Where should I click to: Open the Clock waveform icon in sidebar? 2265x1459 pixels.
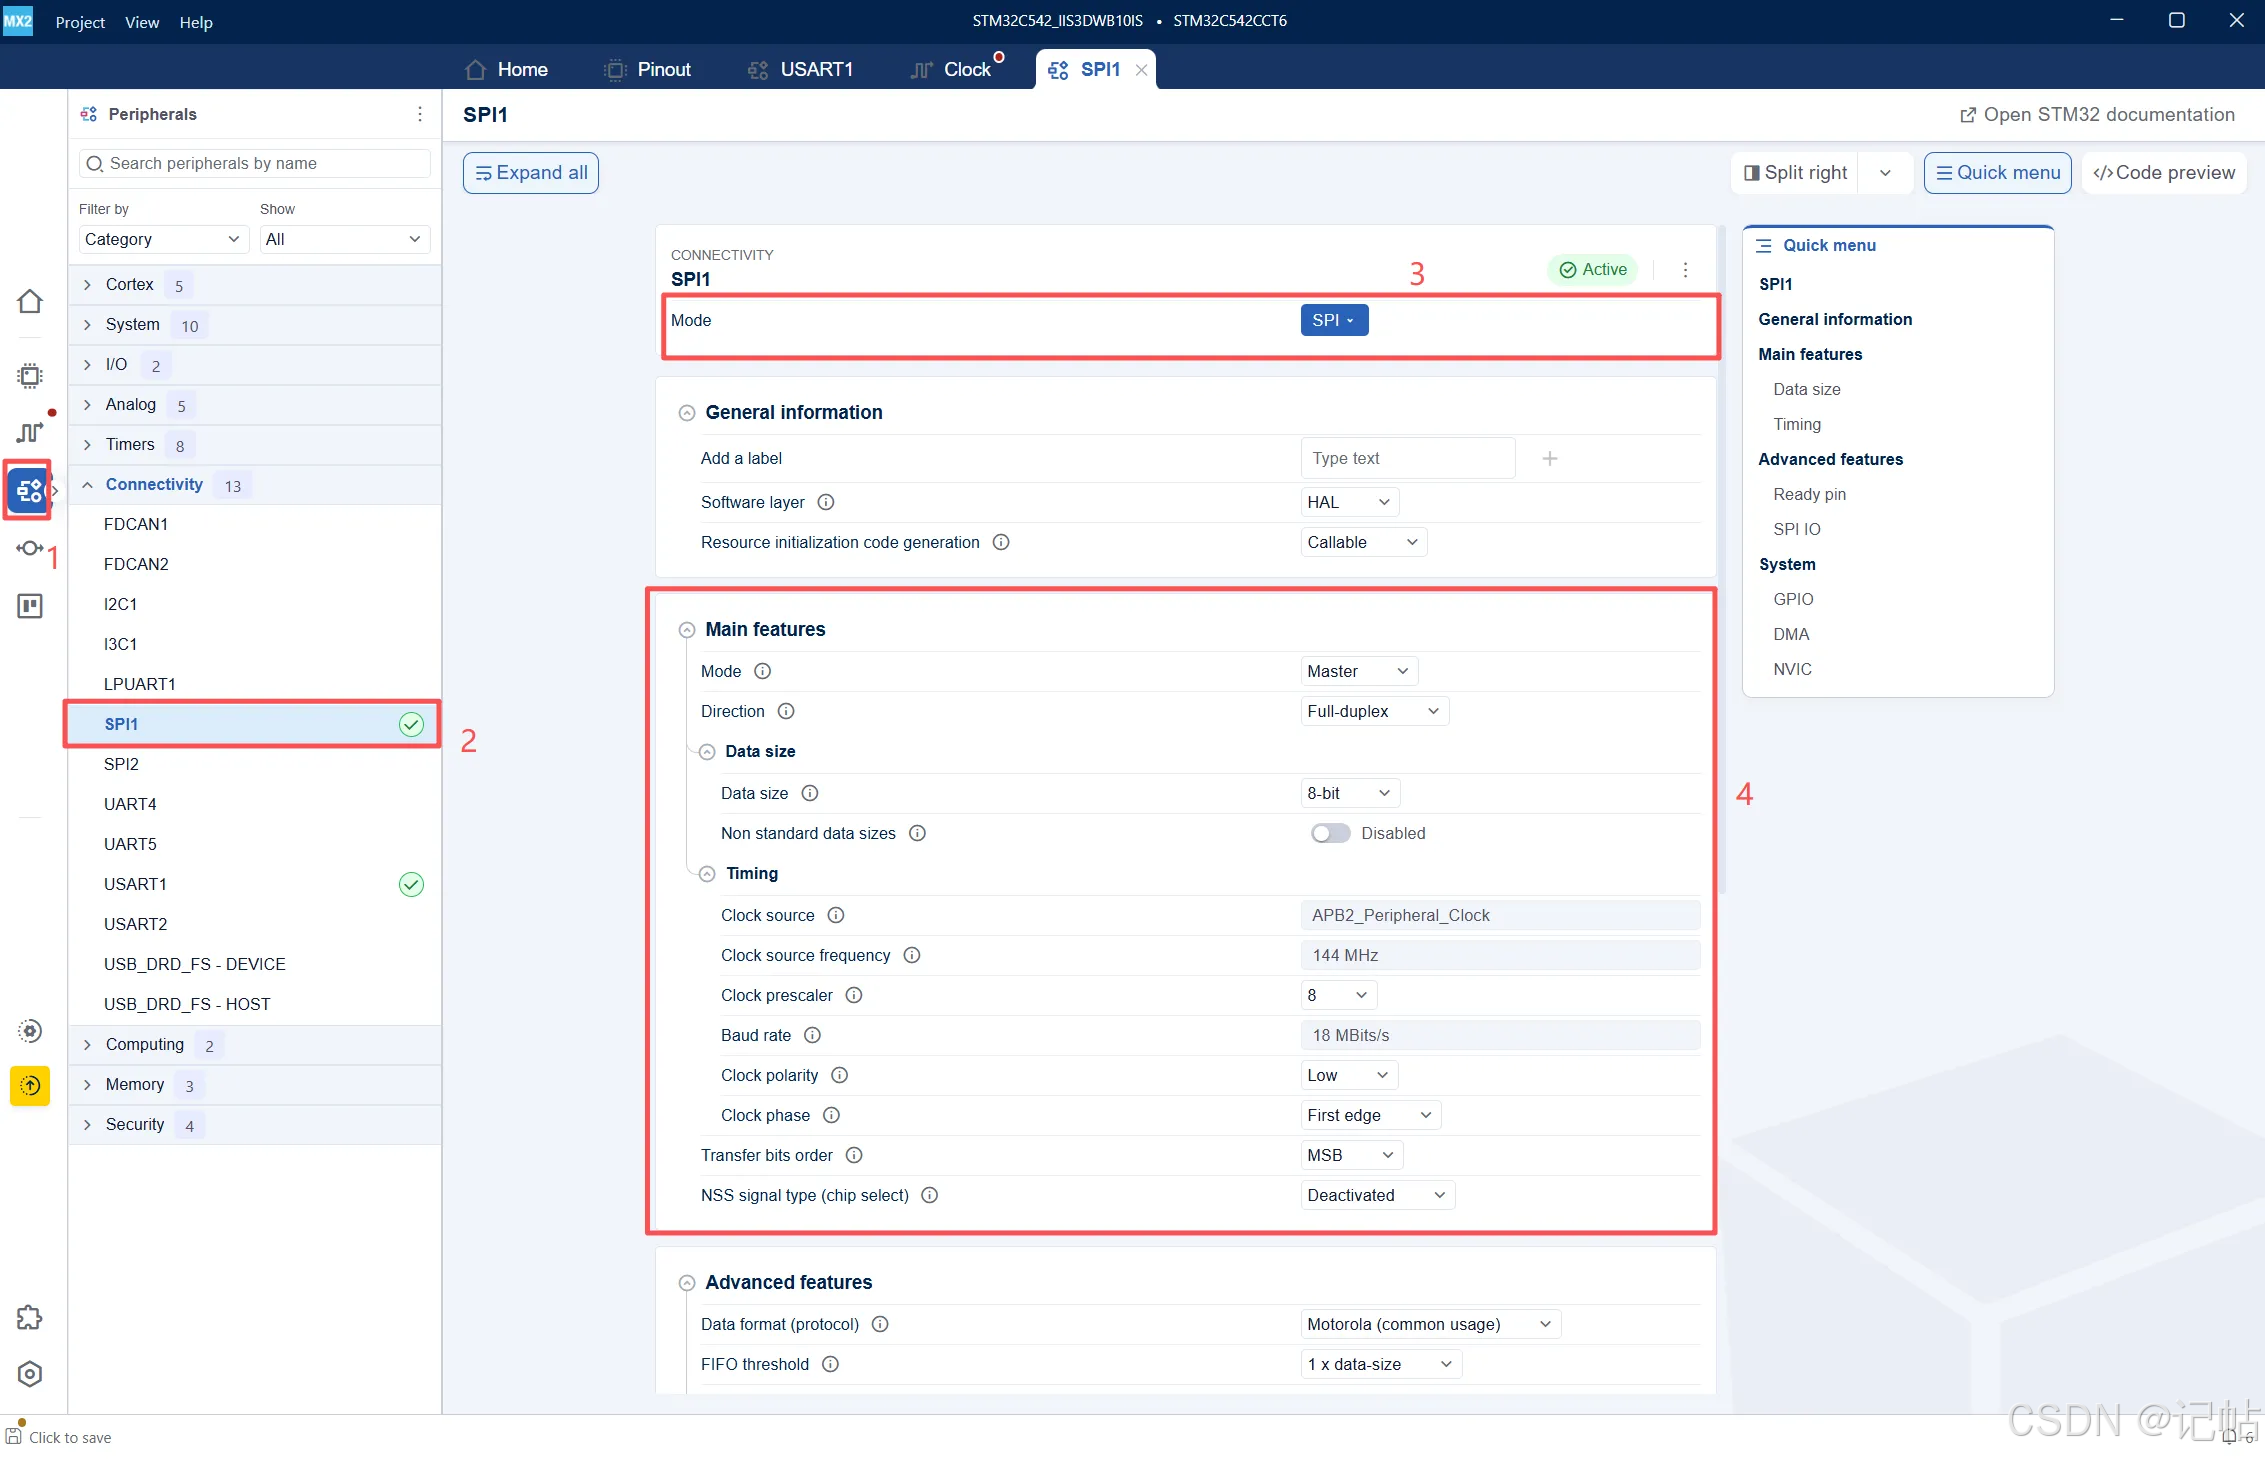tap(30, 432)
